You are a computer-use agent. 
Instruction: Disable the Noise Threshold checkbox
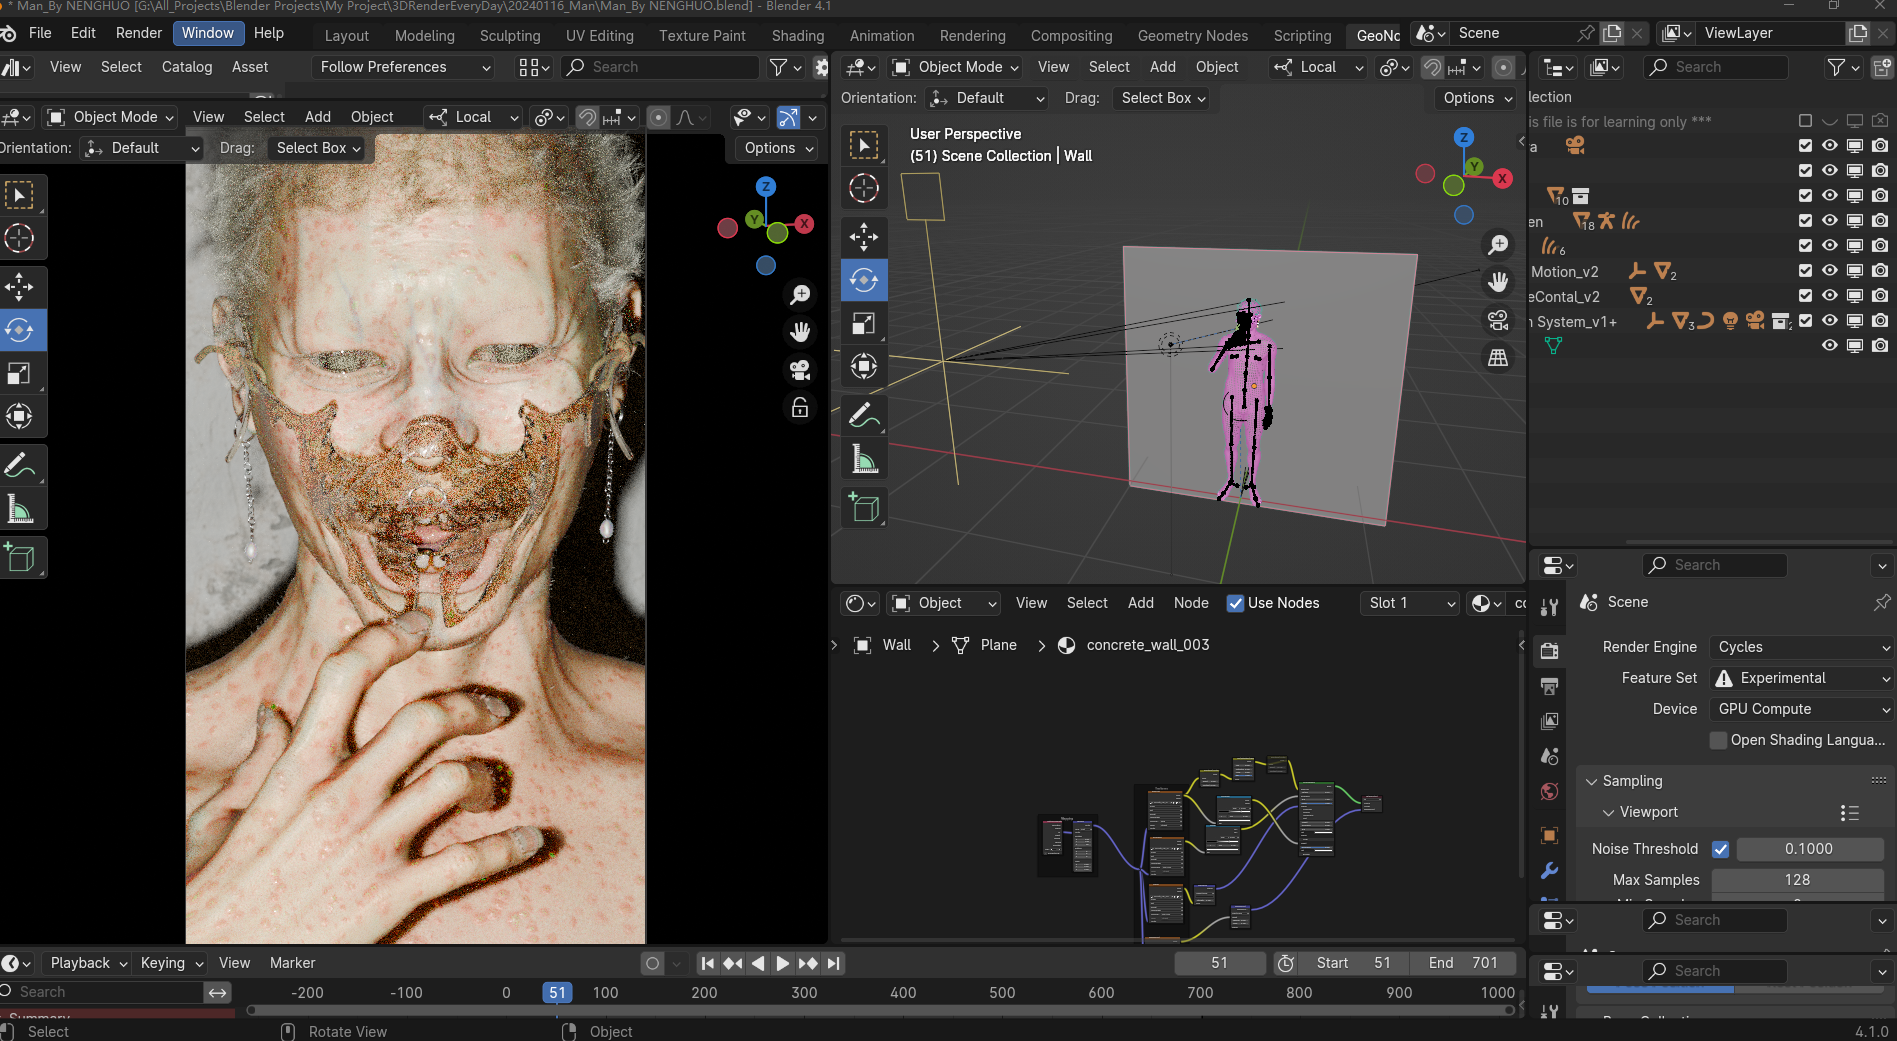click(1720, 849)
